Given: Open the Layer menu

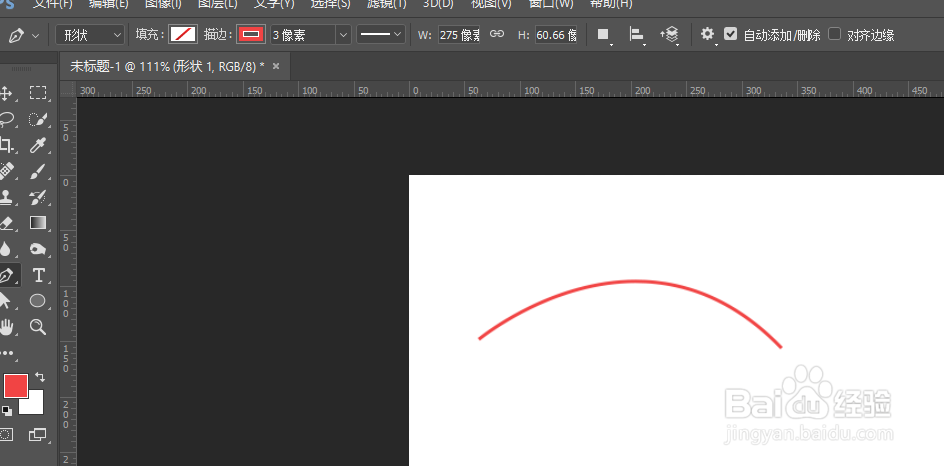Looking at the screenshot, I should coord(218,4).
